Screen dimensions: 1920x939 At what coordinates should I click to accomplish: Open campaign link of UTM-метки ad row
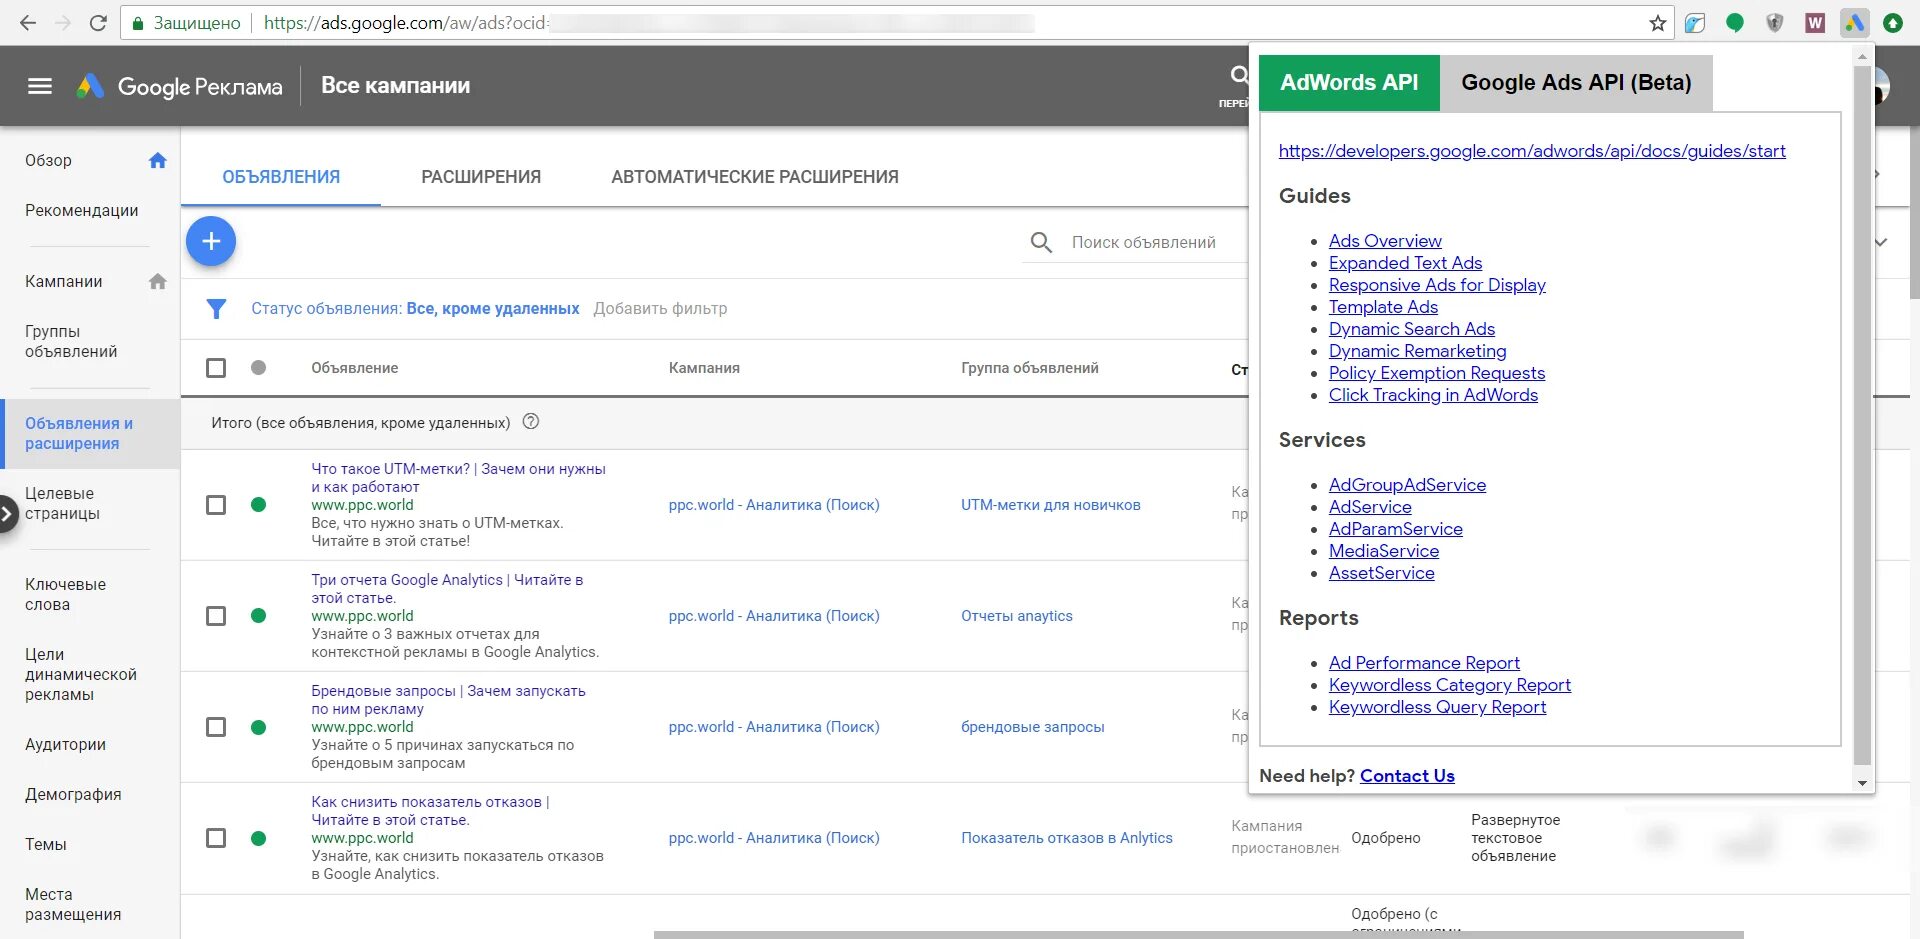pos(774,505)
